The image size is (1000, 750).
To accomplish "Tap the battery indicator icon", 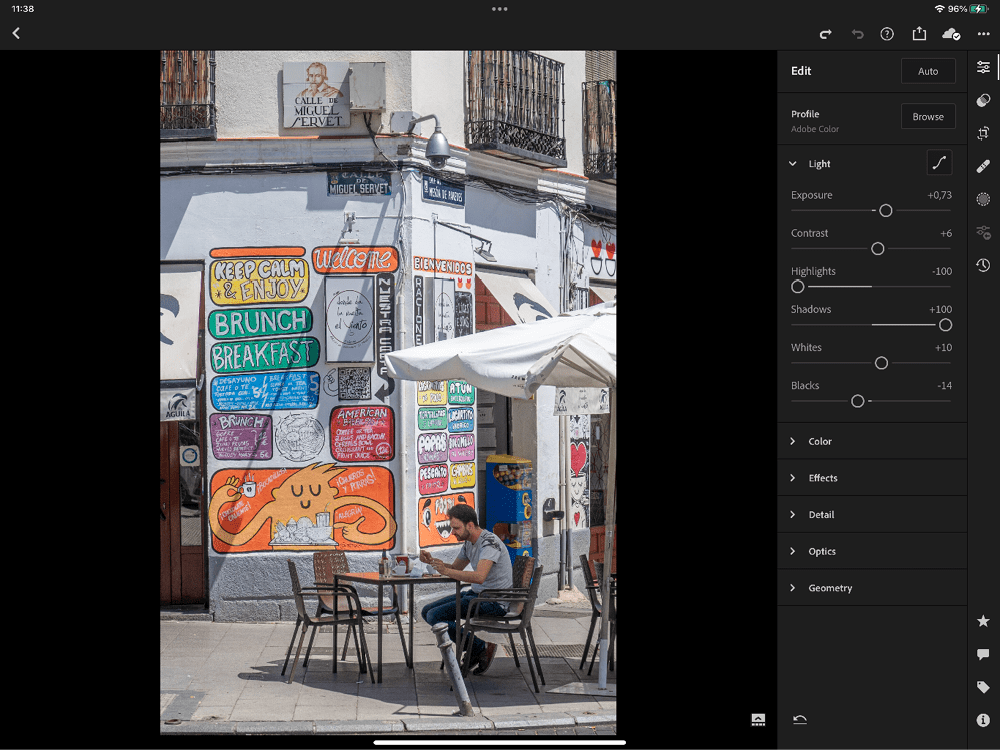I will 979,9.
